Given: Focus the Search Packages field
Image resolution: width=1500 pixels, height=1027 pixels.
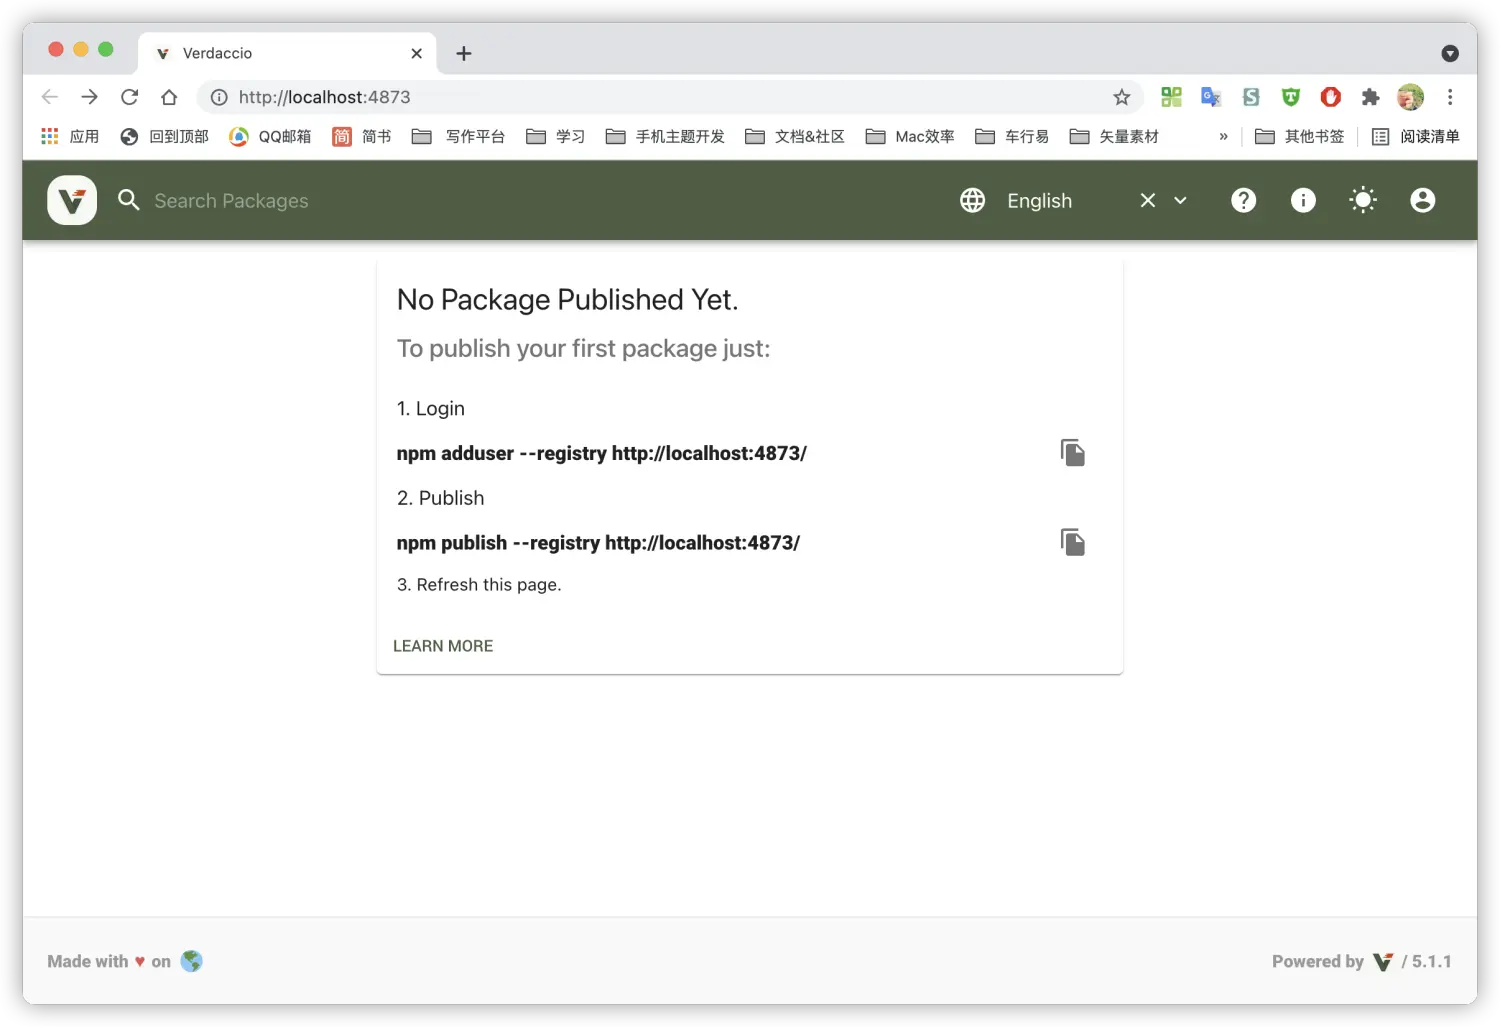Looking at the screenshot, I should pos(530,200).
